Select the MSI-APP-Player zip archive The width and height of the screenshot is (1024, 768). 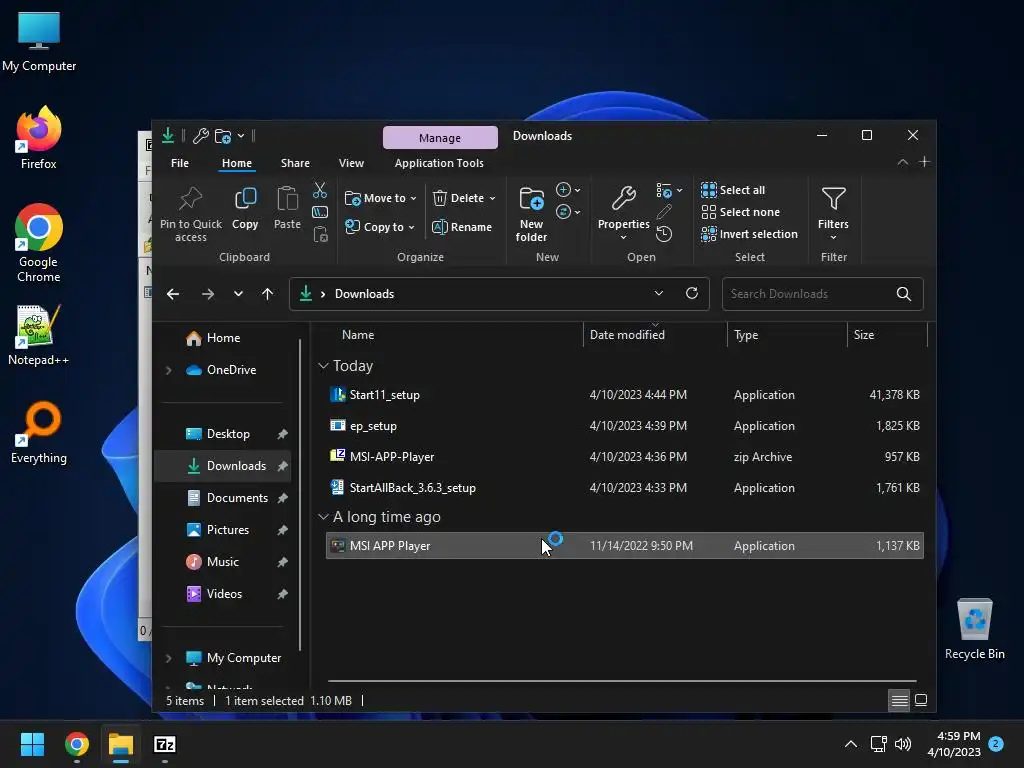[x=624, y=457]
